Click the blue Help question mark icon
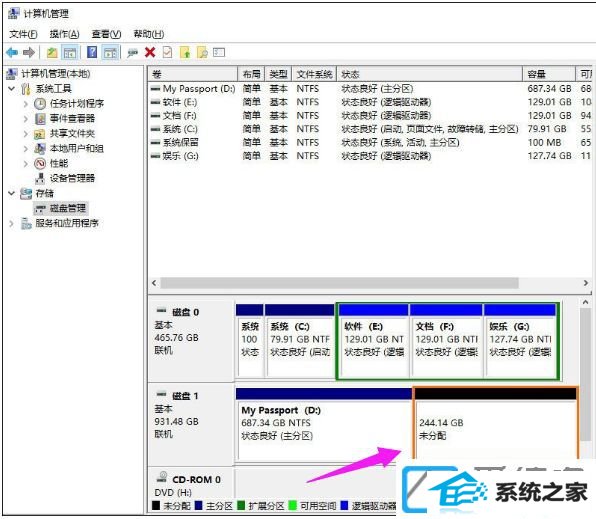The image size is (596, 519). [92, 52]
